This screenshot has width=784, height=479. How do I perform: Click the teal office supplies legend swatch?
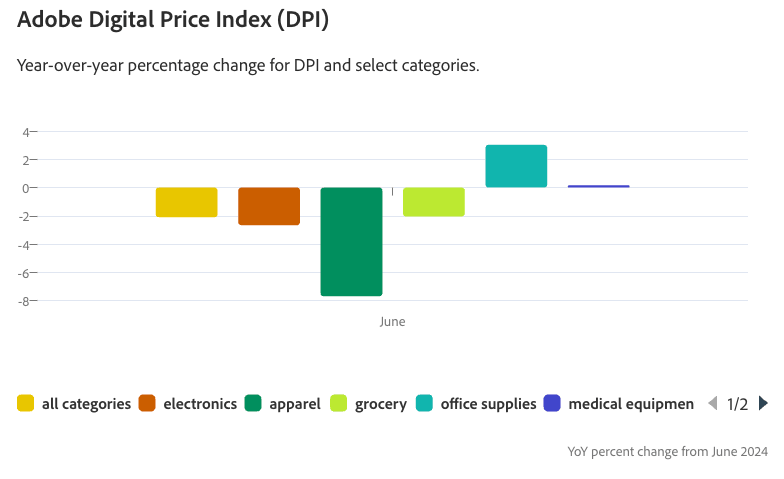(425, 404)
